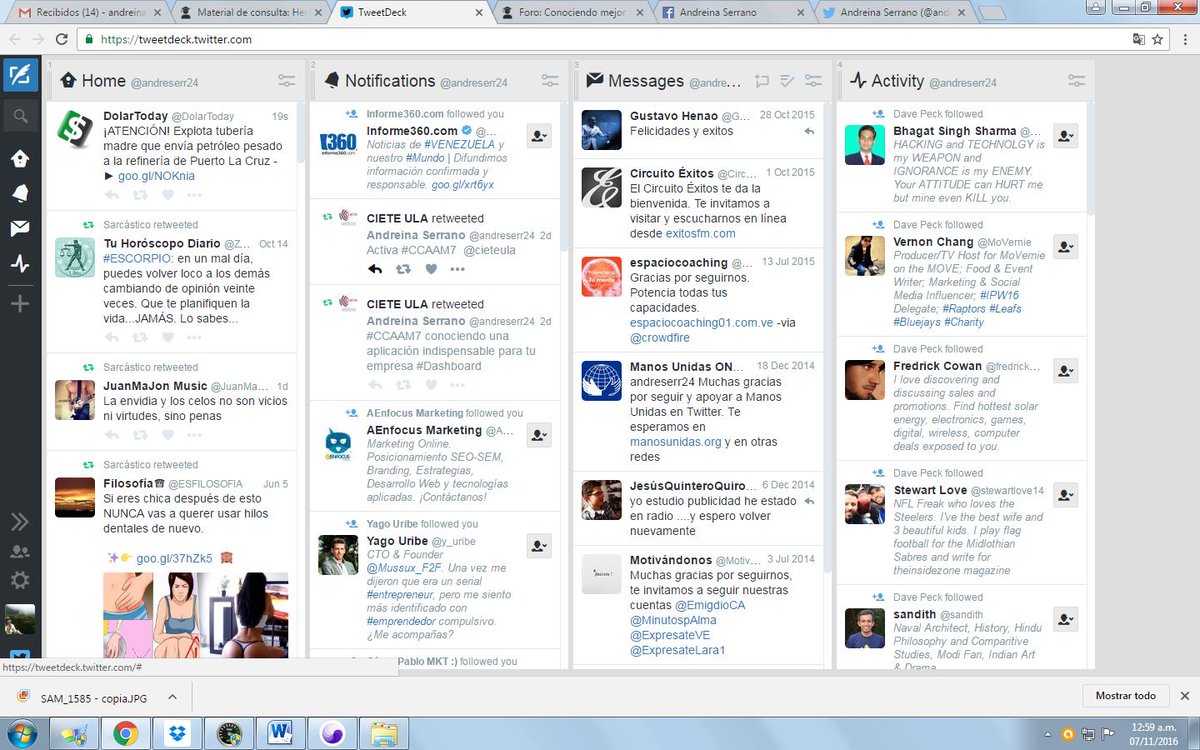
Task: Follow sandith with follow button
Action: pos(1066,619)
